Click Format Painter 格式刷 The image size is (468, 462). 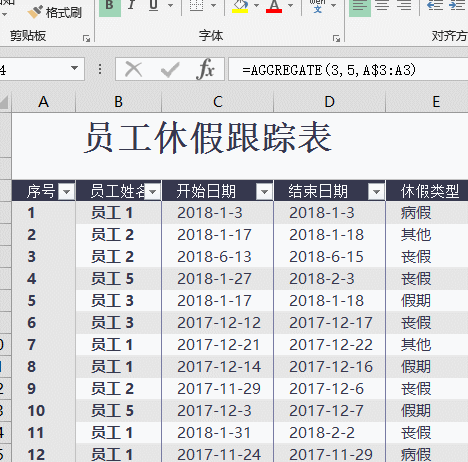(55, 12)
